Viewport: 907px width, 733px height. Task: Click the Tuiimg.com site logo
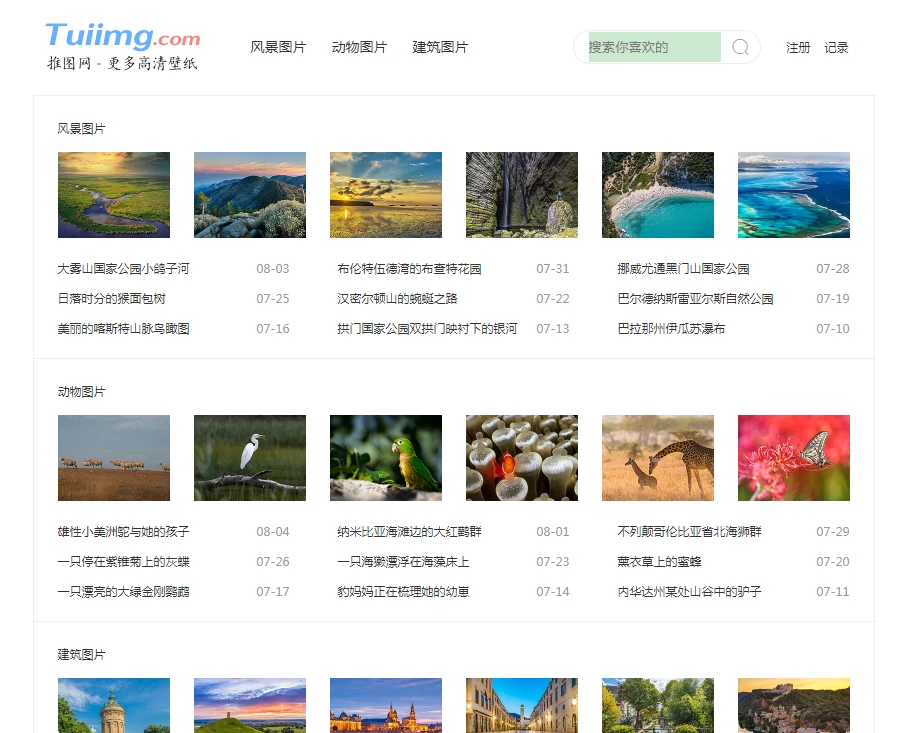(x=123, y=47)
